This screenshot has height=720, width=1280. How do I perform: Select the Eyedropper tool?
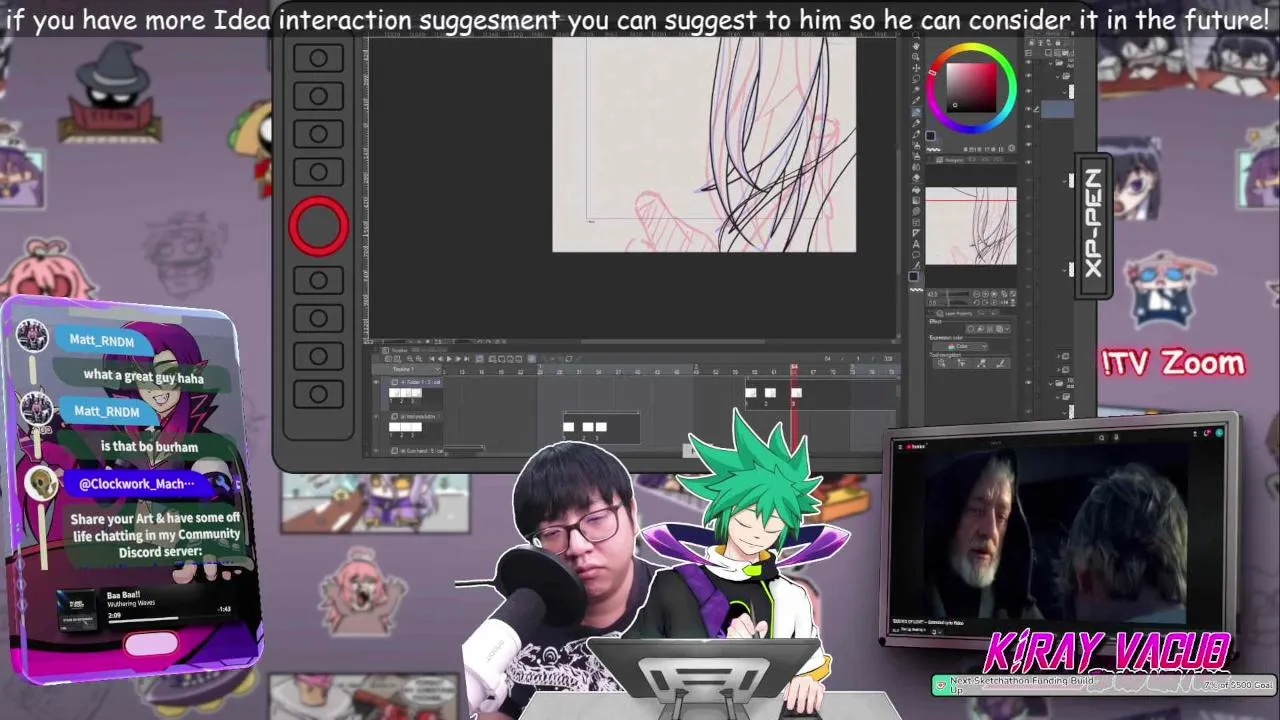[916, 100]
